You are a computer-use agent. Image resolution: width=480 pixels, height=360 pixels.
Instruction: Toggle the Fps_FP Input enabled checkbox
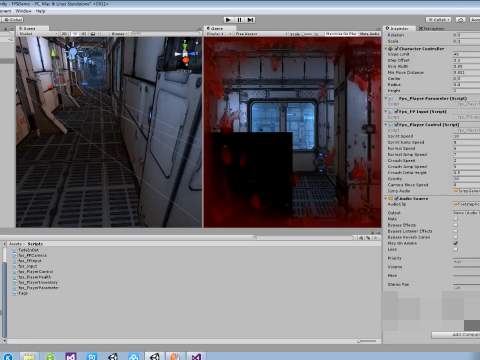click(397, 111)
